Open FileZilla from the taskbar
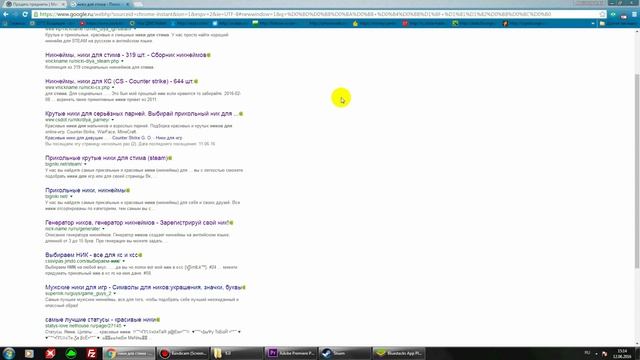Screen dimensions: 640x360 91,353
